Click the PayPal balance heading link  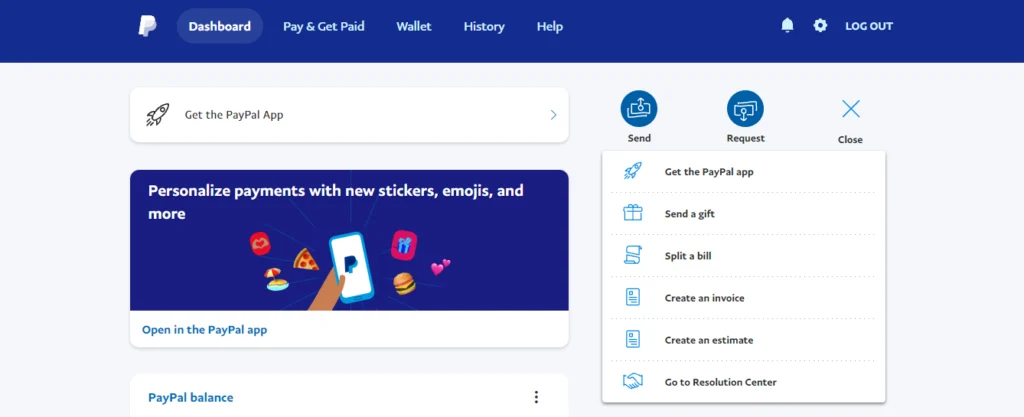pos(191,397)
